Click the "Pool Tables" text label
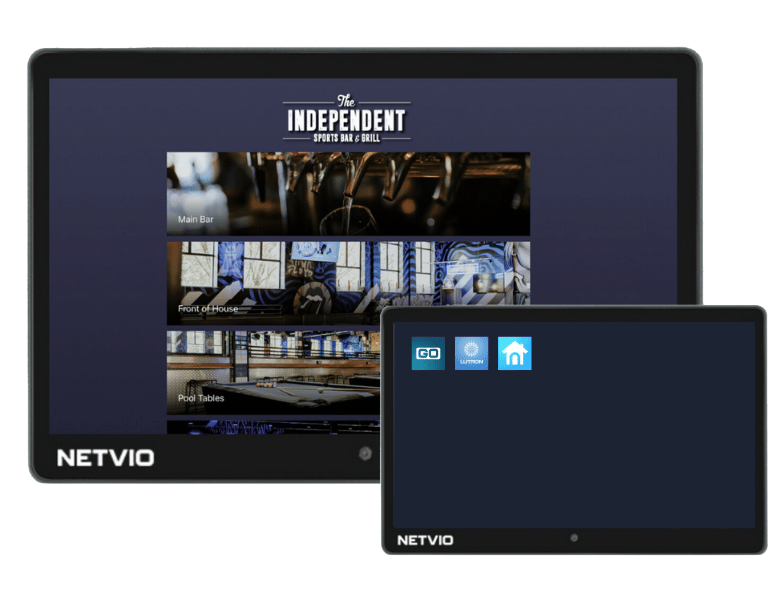 pos(201,398)
